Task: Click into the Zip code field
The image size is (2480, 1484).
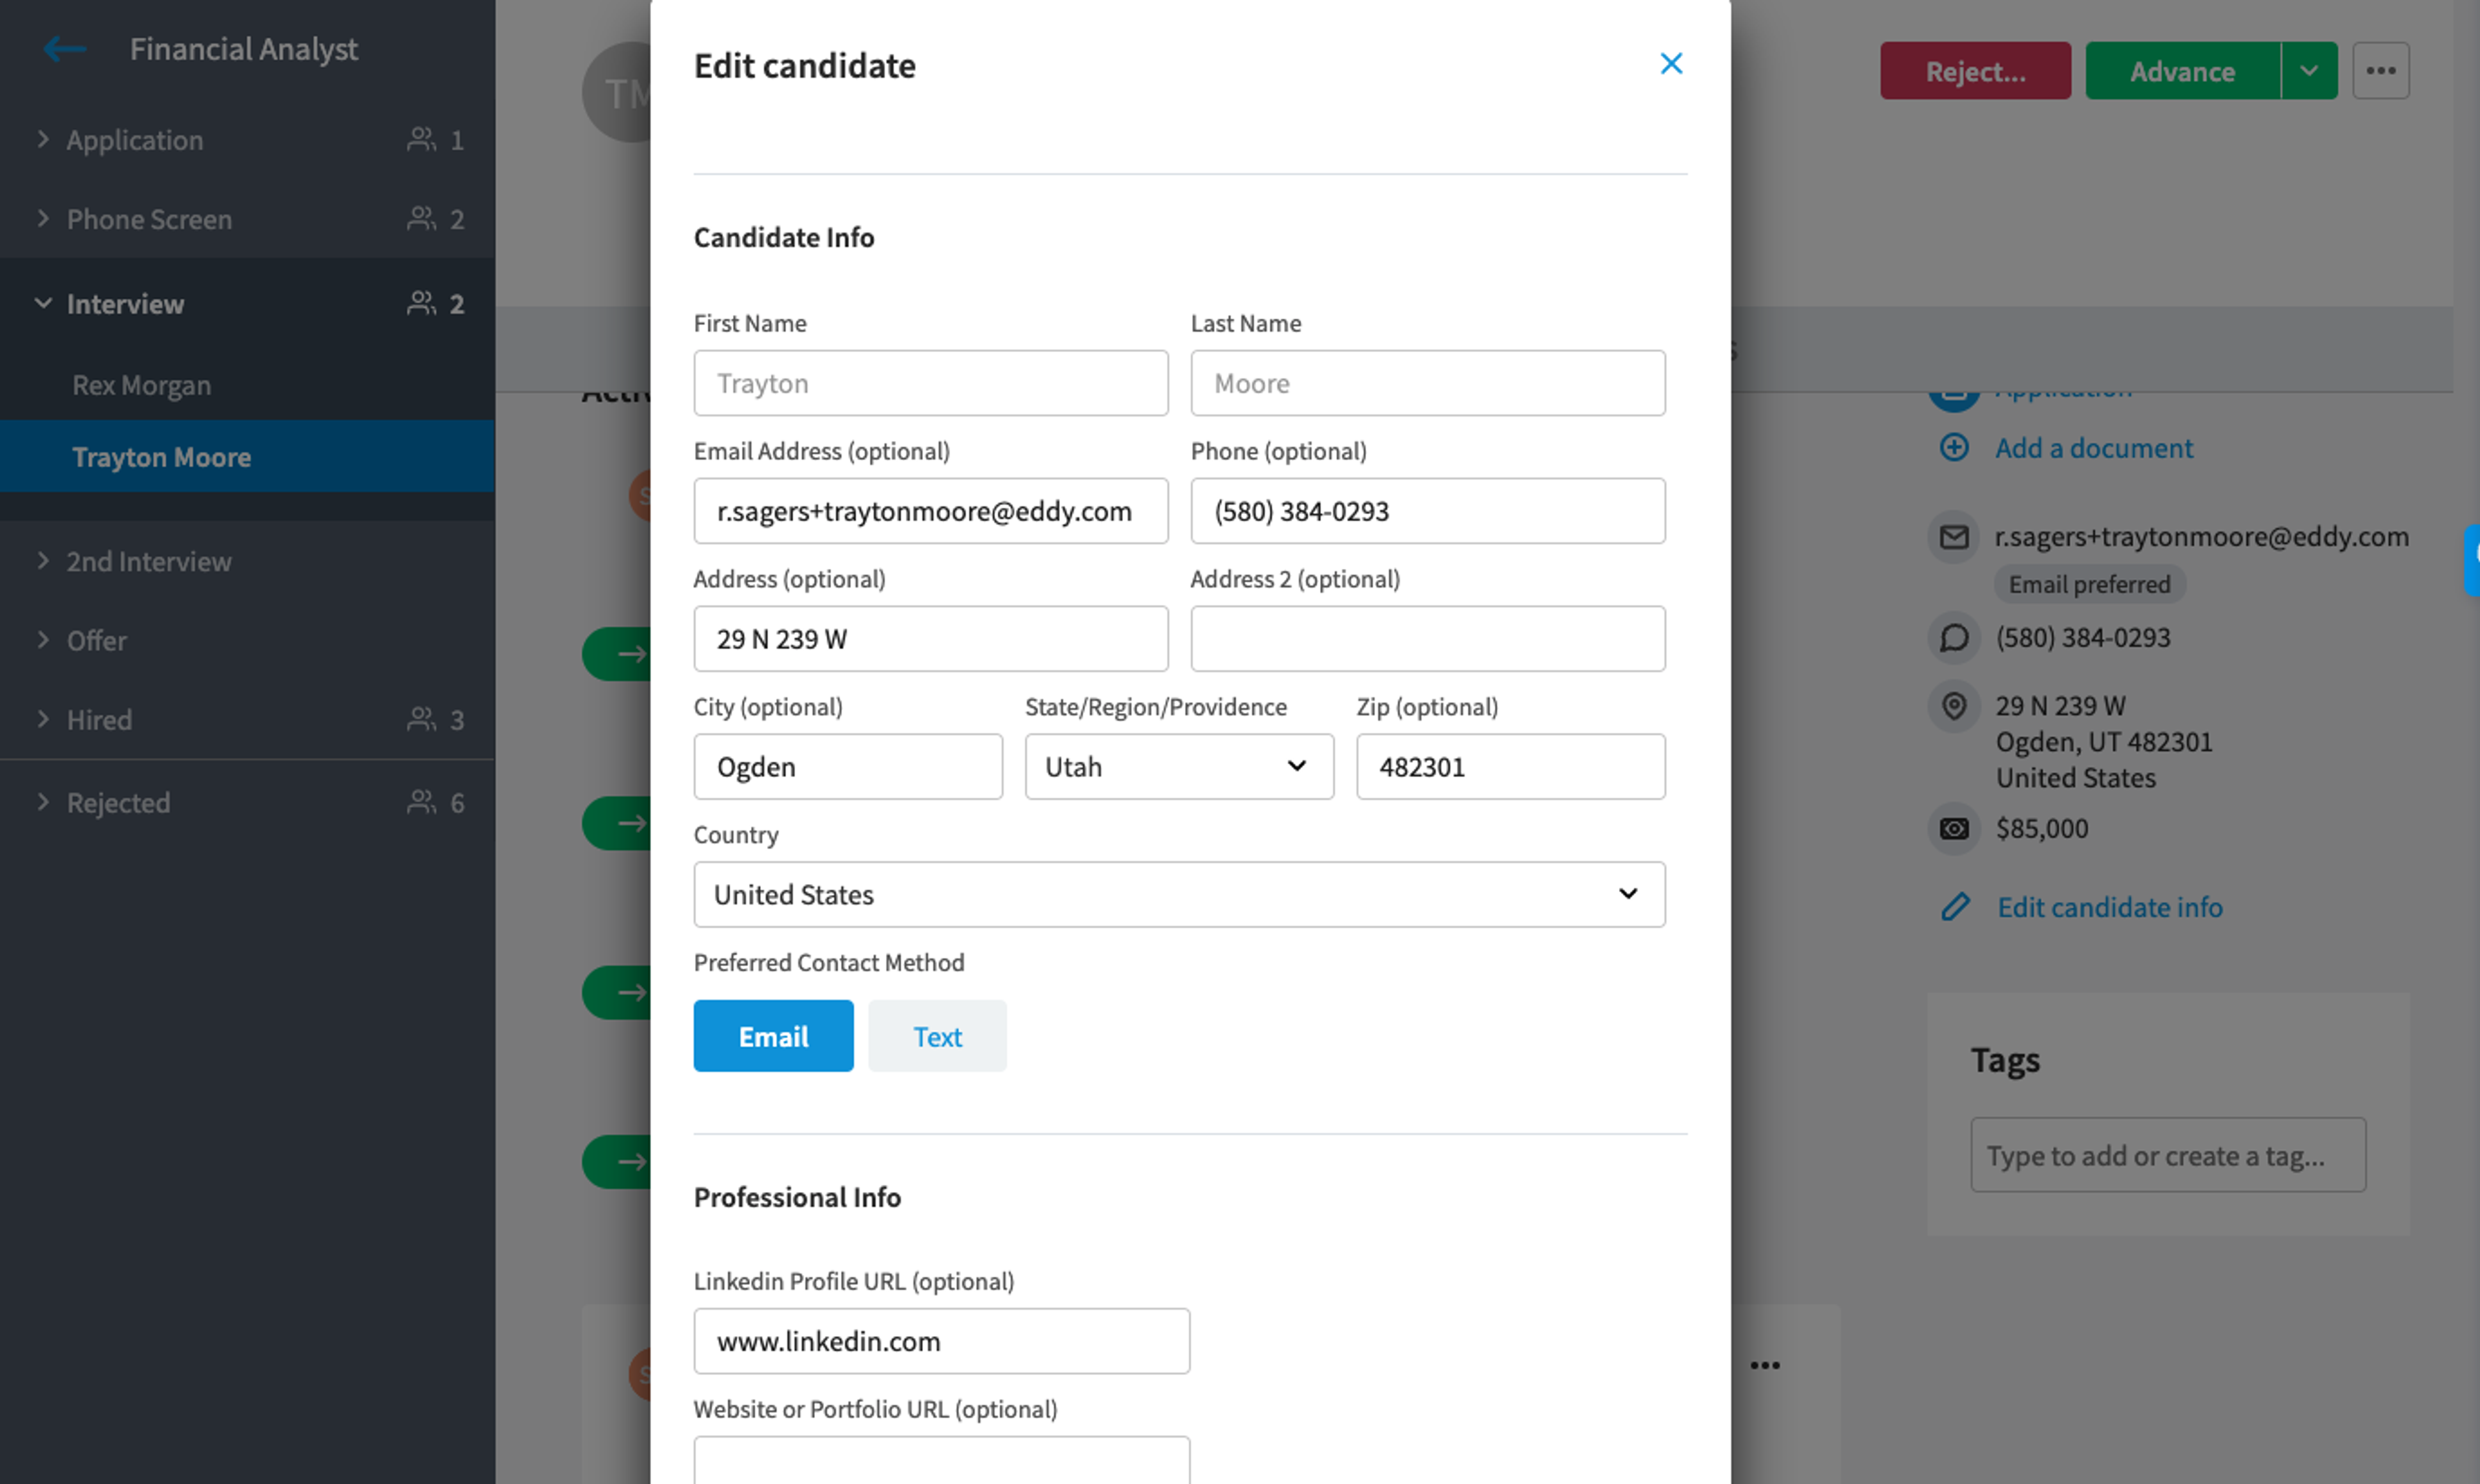Action: [1510, 767]
